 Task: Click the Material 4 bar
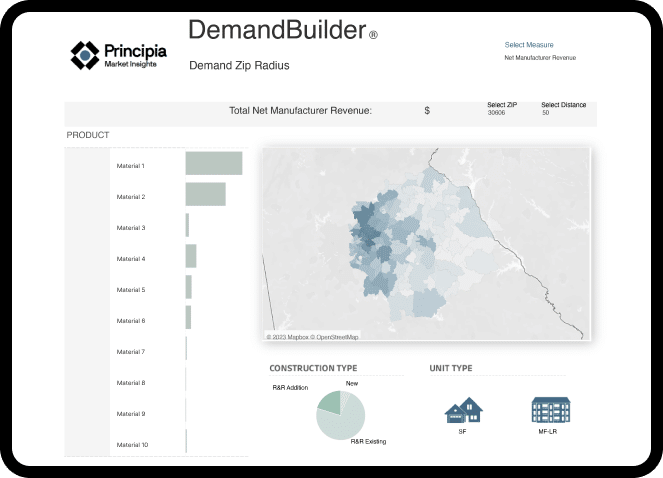[x=191, y=256]
